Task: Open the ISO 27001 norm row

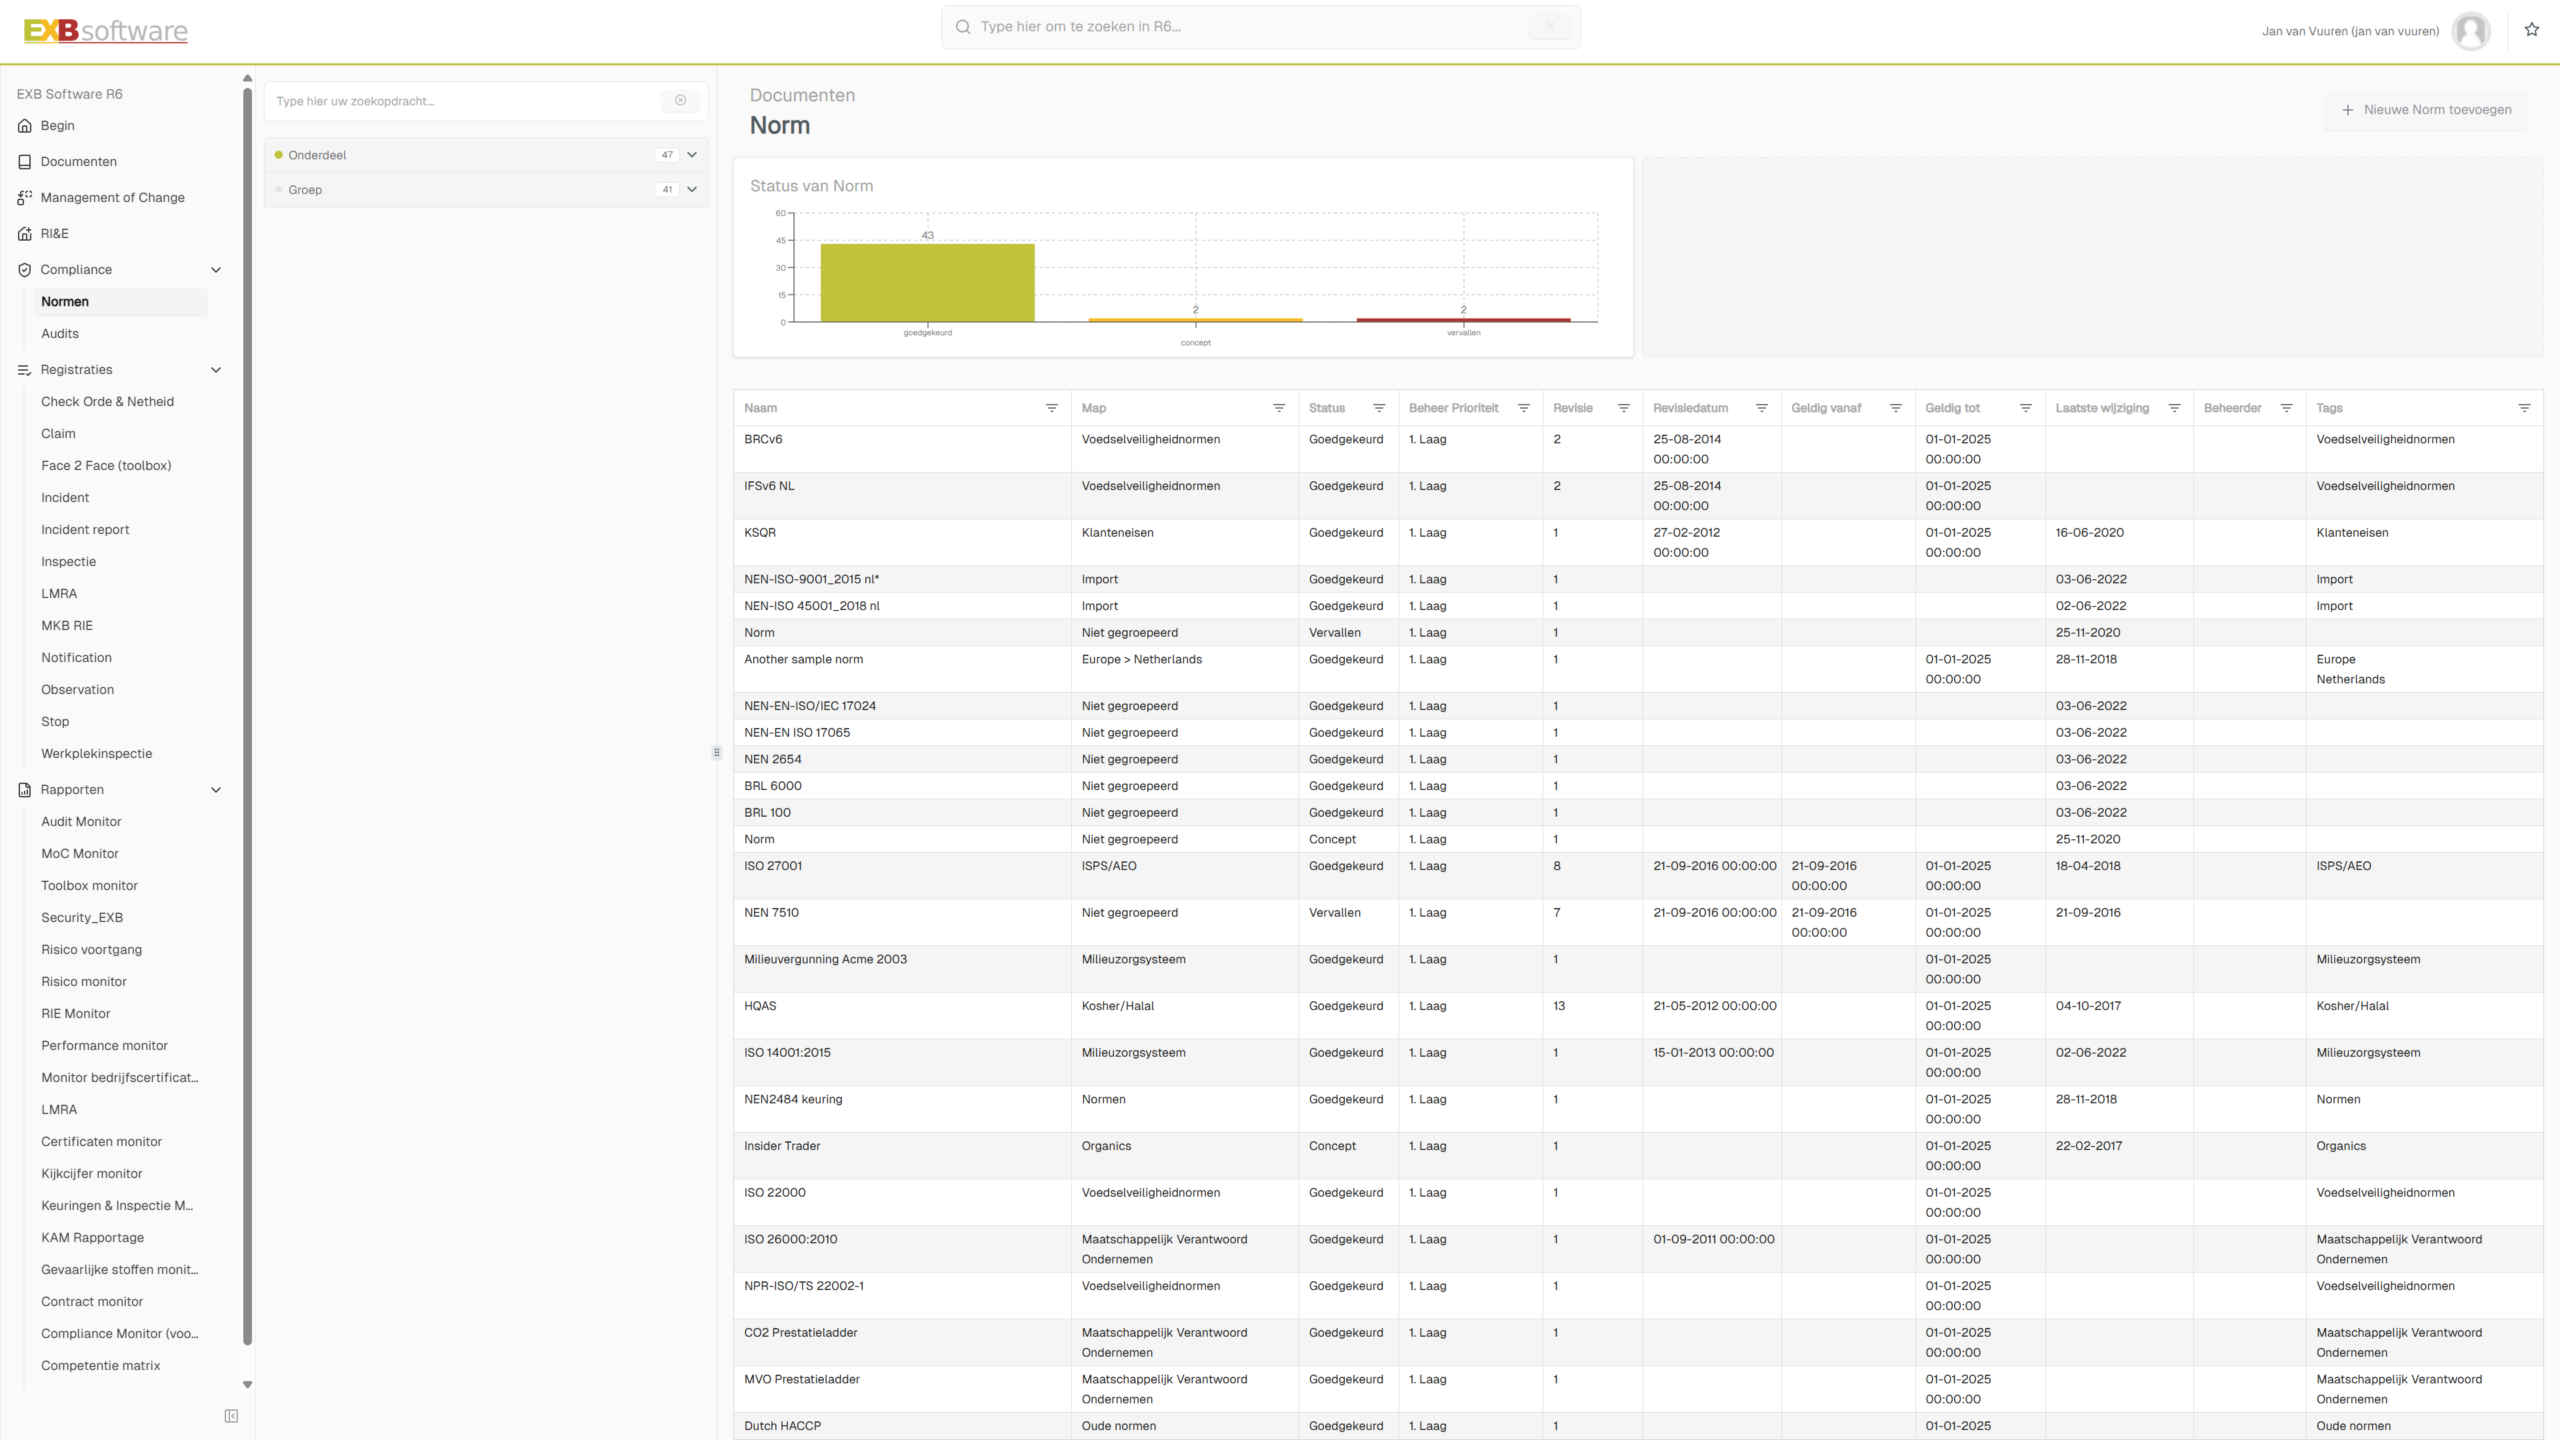Action: coord(773,866)
